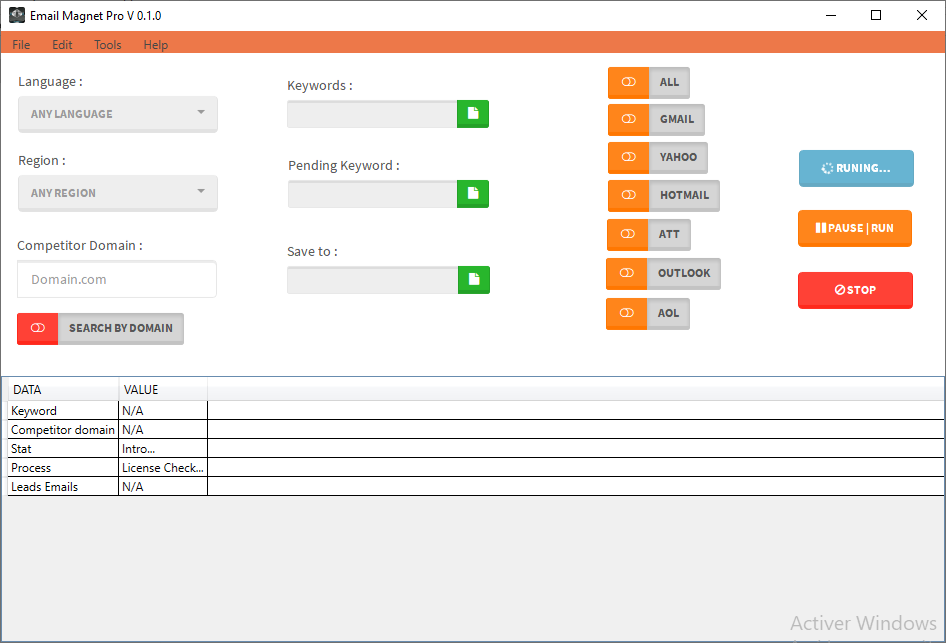Toggle the ALL providers switch

pos(627,82)
